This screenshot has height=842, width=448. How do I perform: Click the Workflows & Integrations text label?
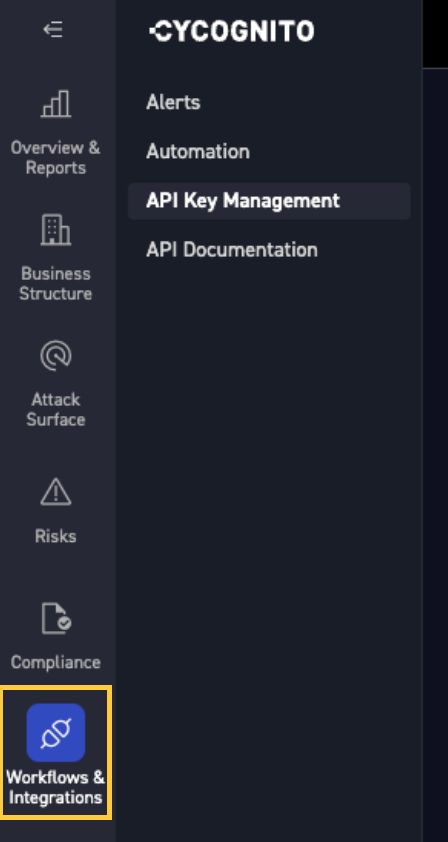click(56, 787)
